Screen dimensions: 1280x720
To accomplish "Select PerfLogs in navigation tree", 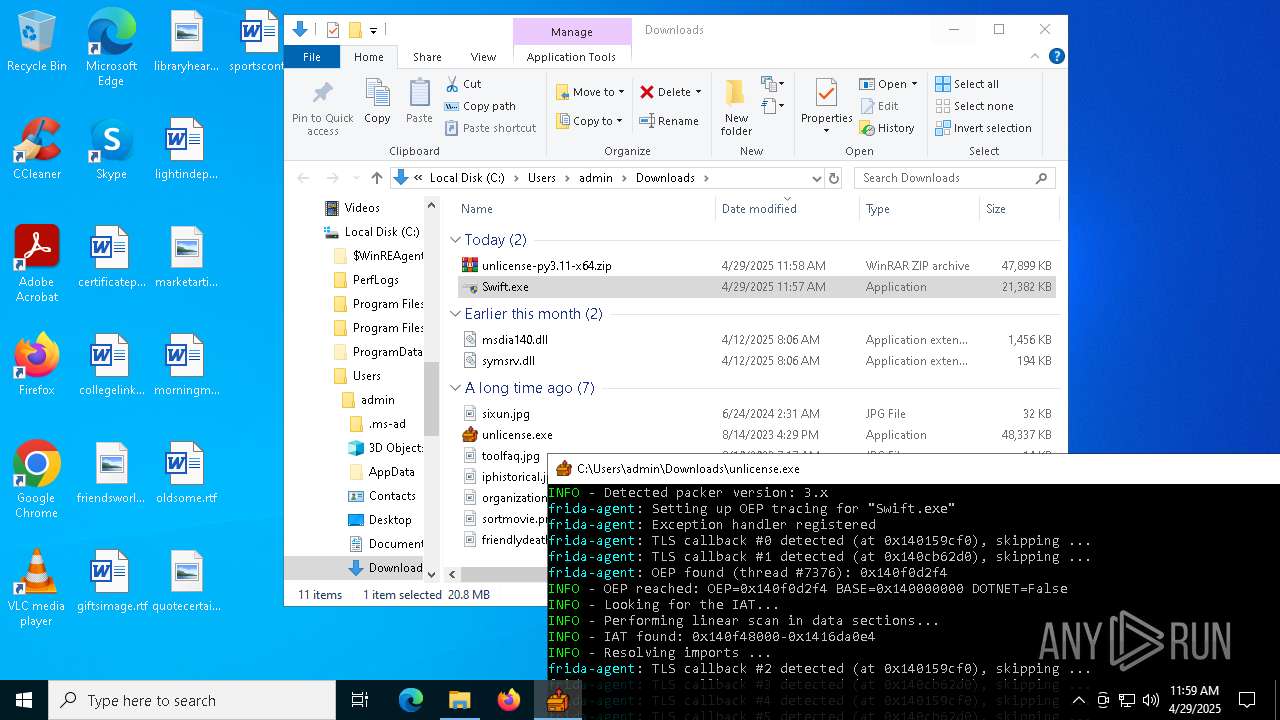I will (375, 280).
